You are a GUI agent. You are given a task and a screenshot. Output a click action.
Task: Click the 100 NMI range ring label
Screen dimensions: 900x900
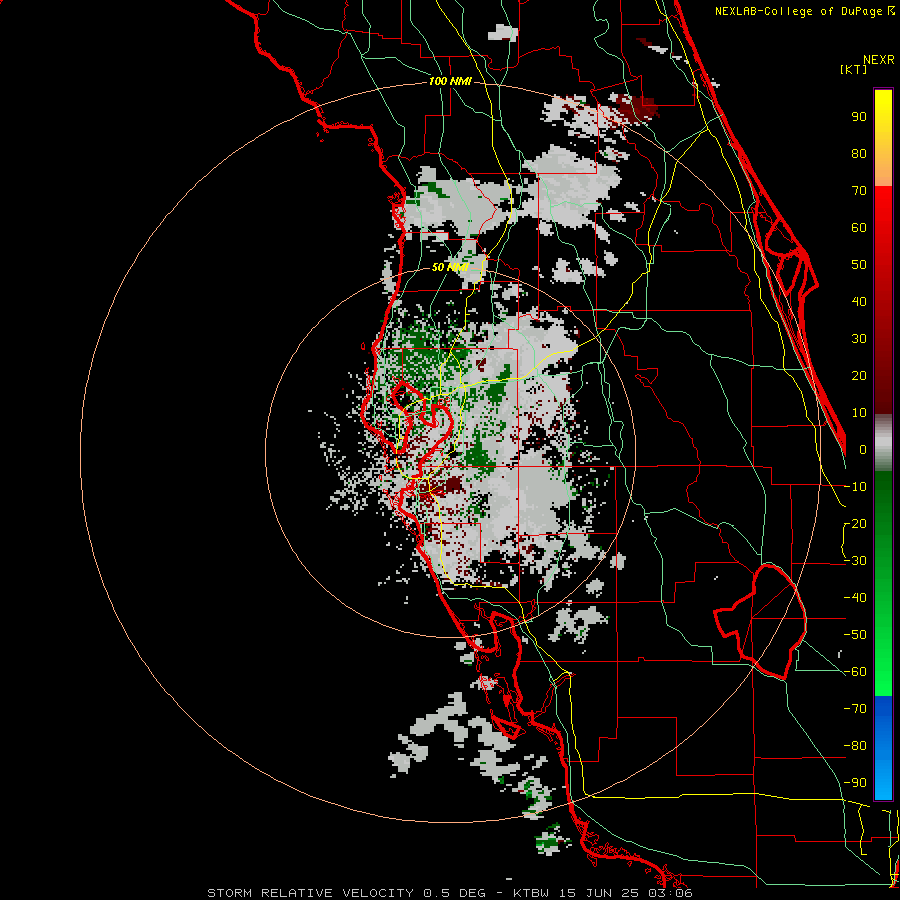click(x=450, y=81)
